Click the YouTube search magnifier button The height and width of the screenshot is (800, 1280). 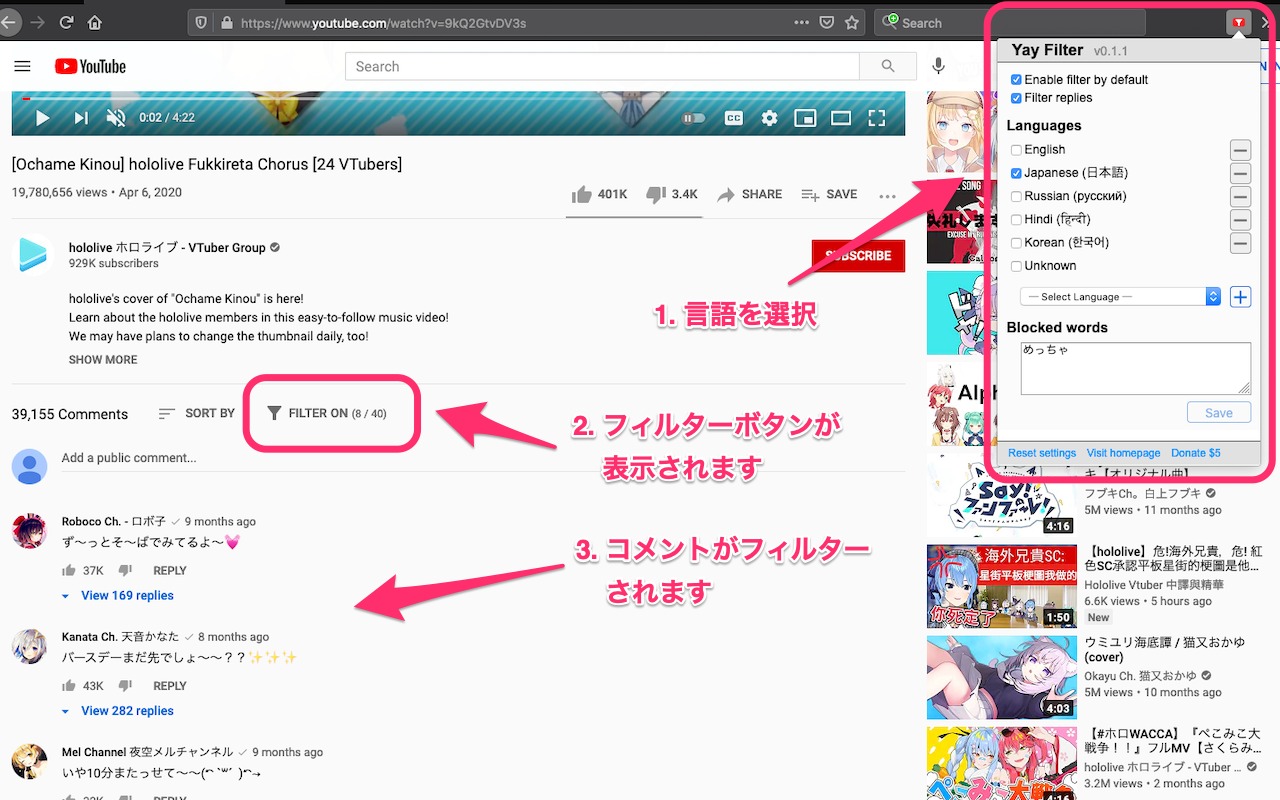click(x=888, y=67)
